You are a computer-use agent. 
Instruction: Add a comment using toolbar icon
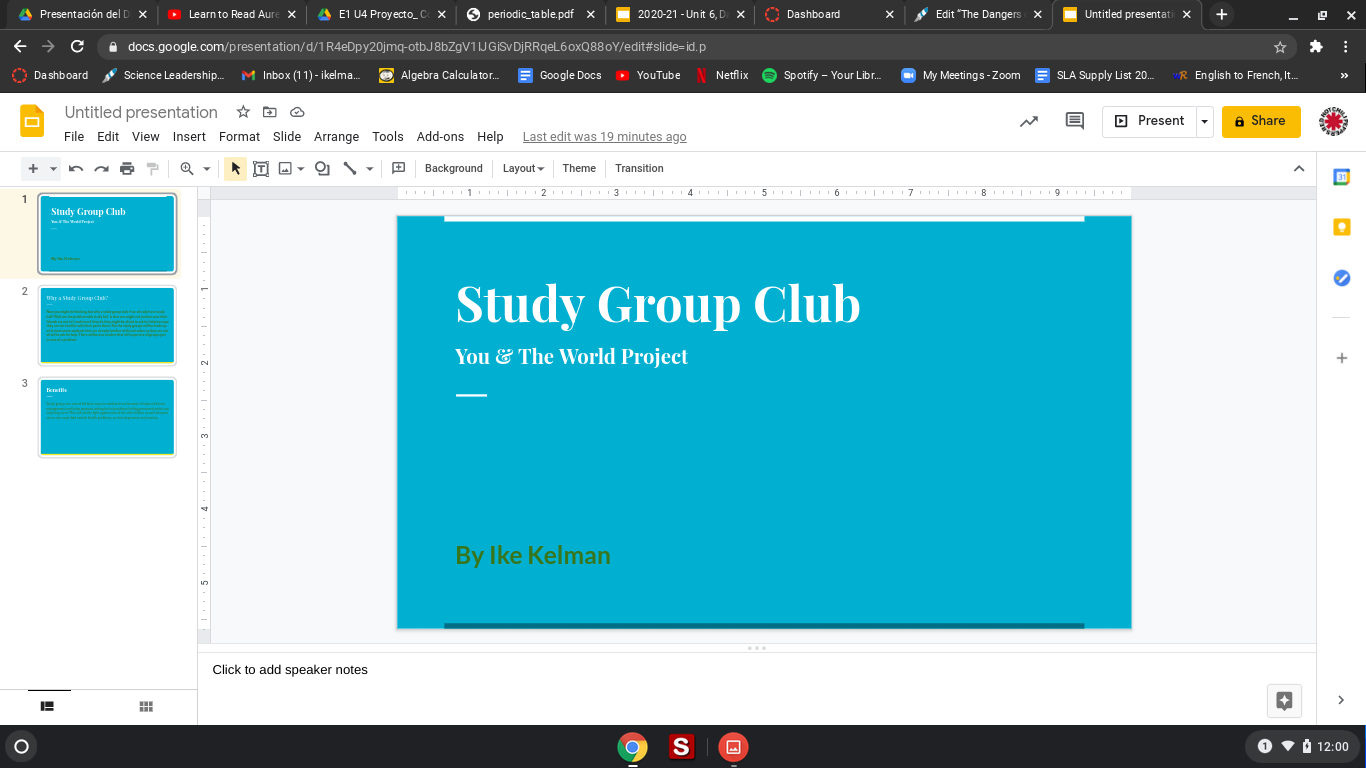point(398,169)
